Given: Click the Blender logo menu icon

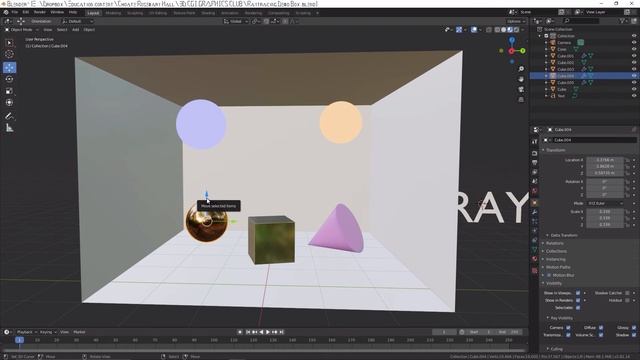Looking at the screenshot, I should coord(6,12).
